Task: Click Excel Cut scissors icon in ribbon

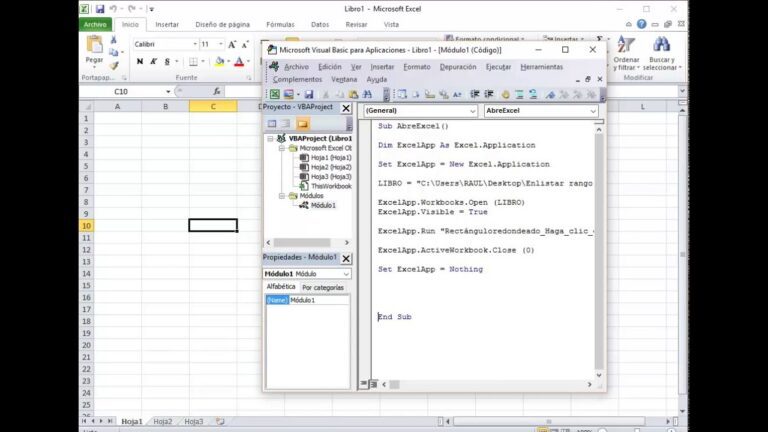Action: tap(114, 40)
